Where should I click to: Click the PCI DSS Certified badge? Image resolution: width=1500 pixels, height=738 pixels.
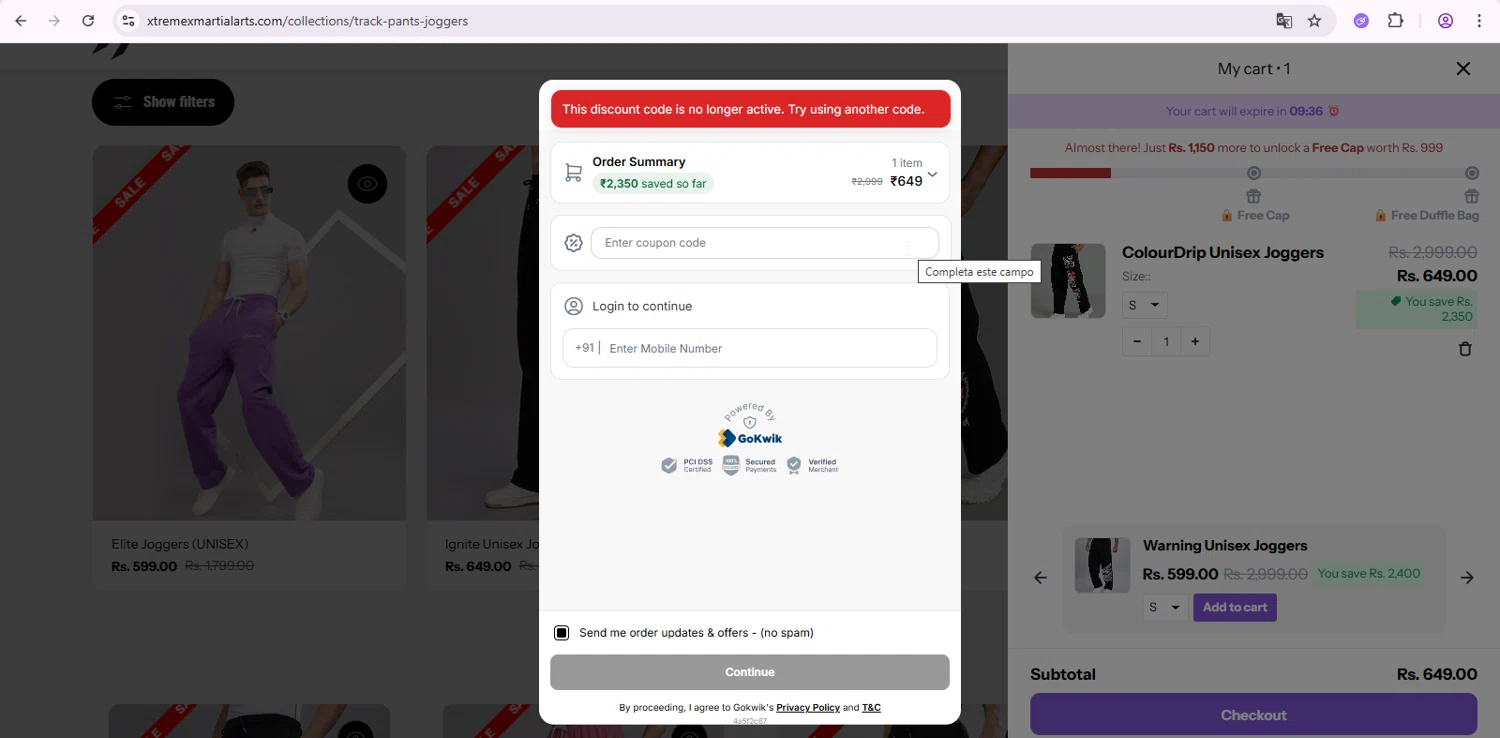[x=687, y=466]
